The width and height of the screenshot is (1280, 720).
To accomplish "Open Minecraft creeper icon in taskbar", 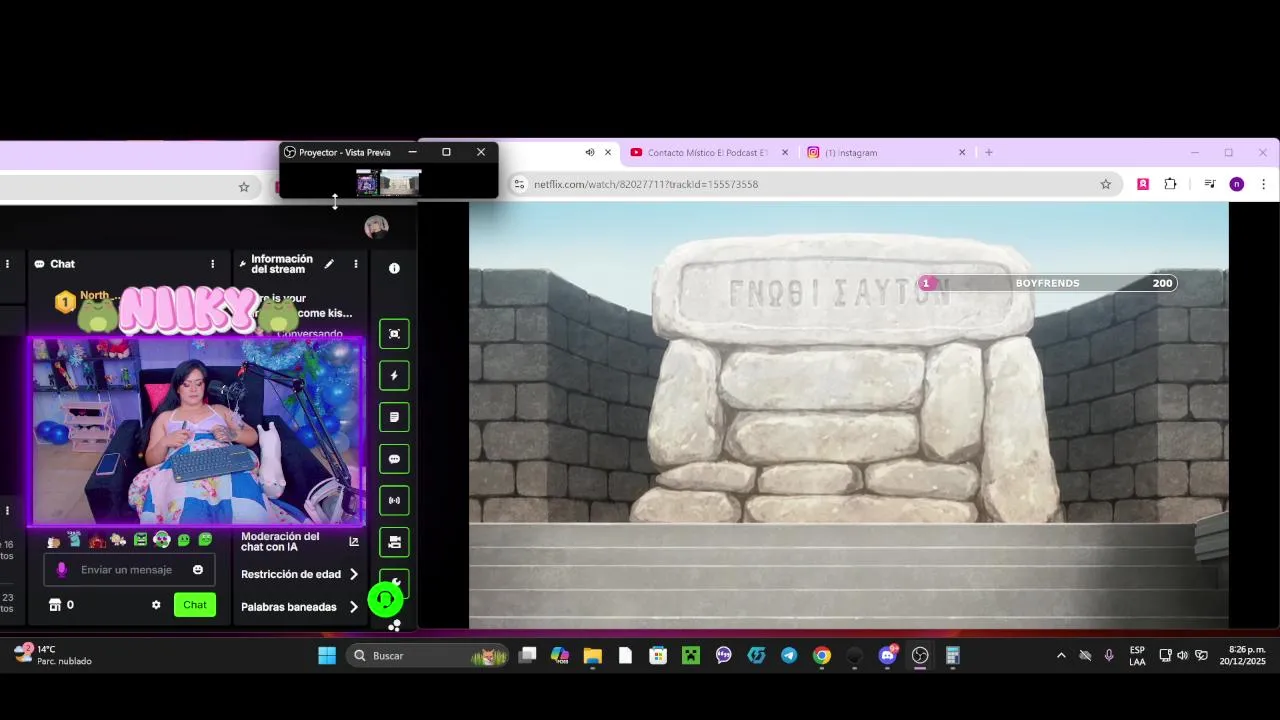I will [690, 656].
